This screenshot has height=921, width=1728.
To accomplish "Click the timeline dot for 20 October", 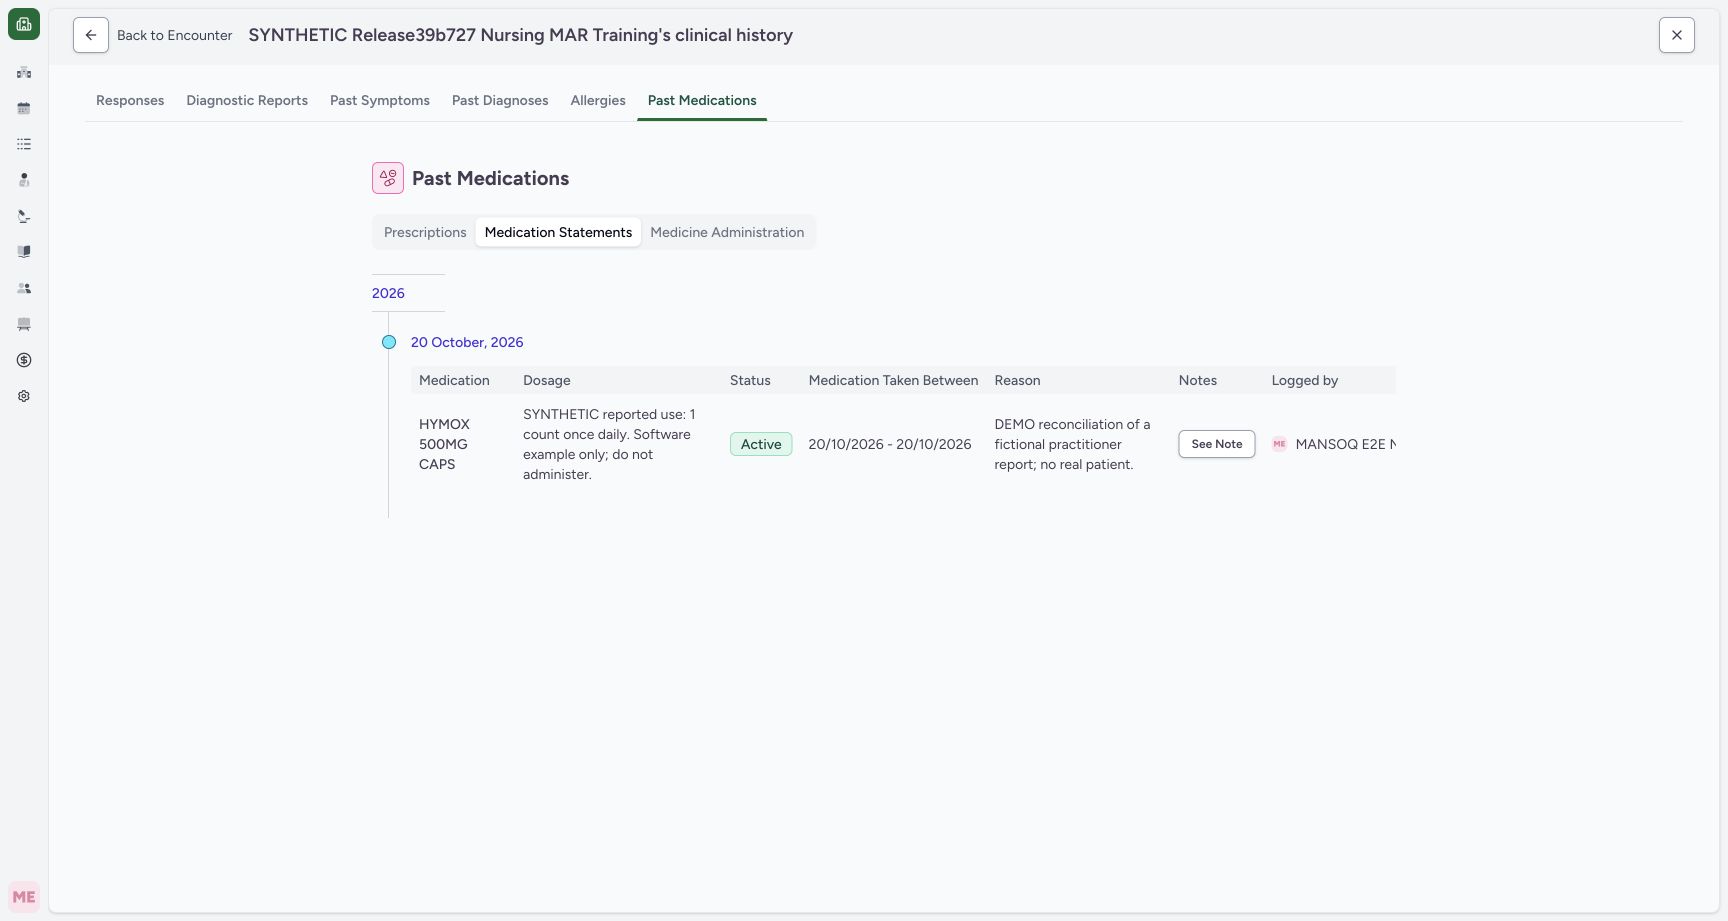I will (389, 342).
